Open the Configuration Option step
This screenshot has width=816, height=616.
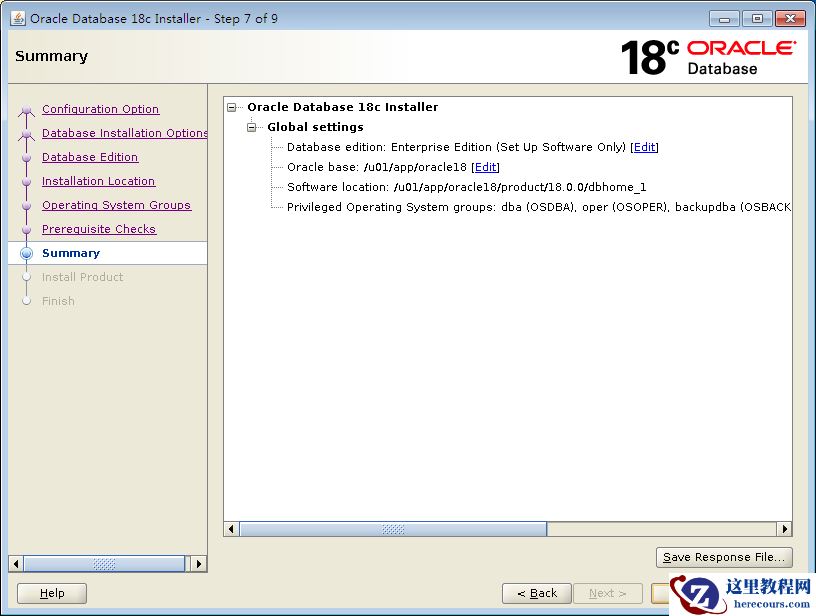tap(100, 109)
